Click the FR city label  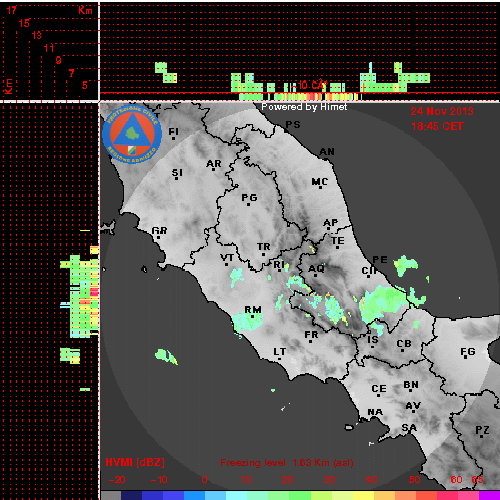pos(311,334)
